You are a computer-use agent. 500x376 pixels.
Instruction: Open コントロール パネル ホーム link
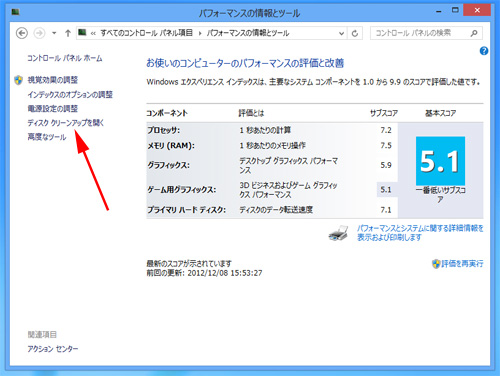pyautogui.click(x=65, y=58)
